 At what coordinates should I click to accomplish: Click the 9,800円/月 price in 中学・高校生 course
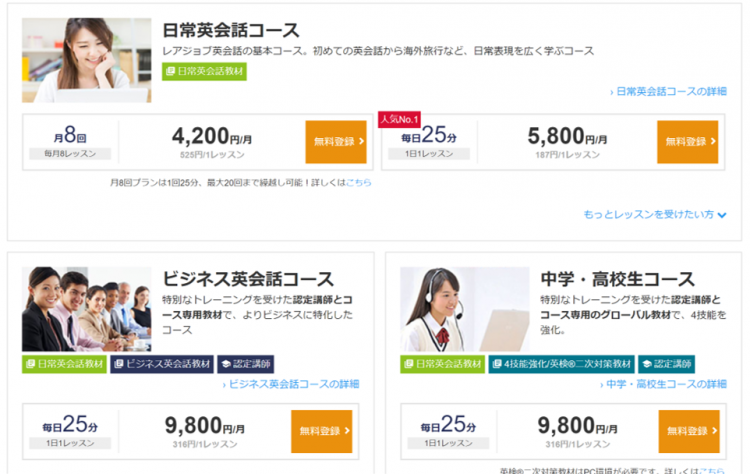pyautogui.click(x=577, y=426)
